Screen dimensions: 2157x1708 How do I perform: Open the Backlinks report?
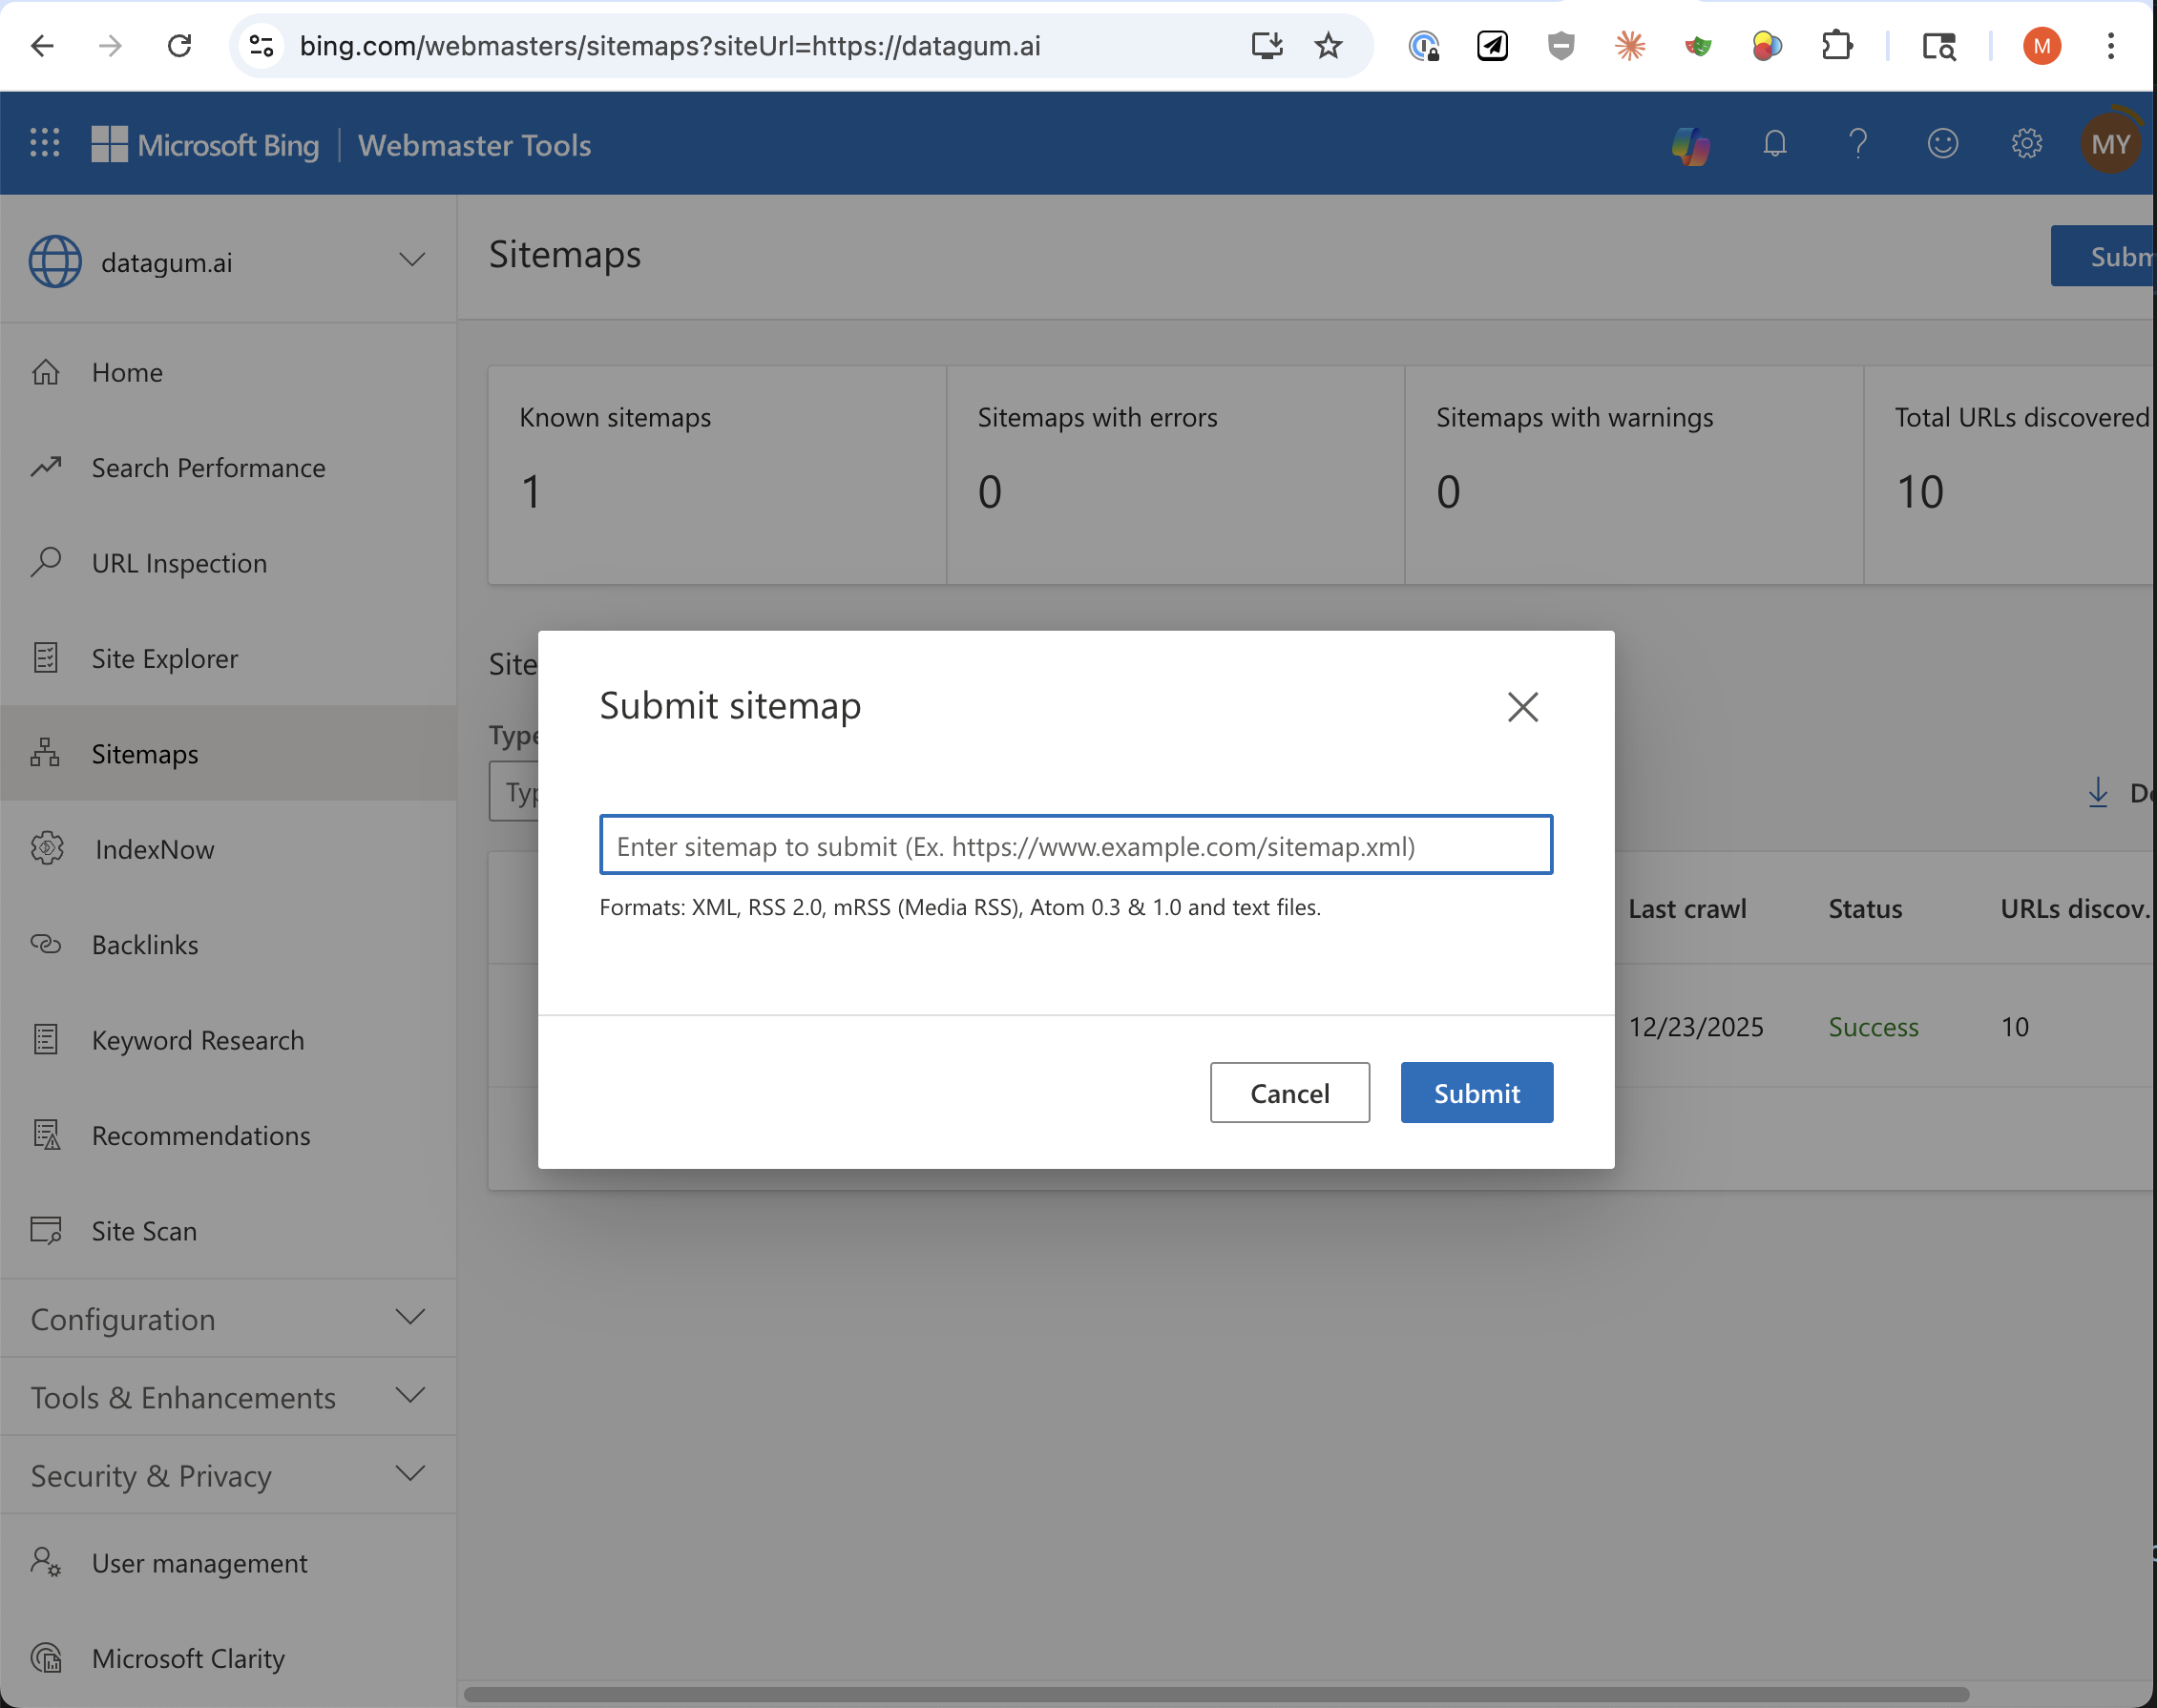[x=146, y=944]
